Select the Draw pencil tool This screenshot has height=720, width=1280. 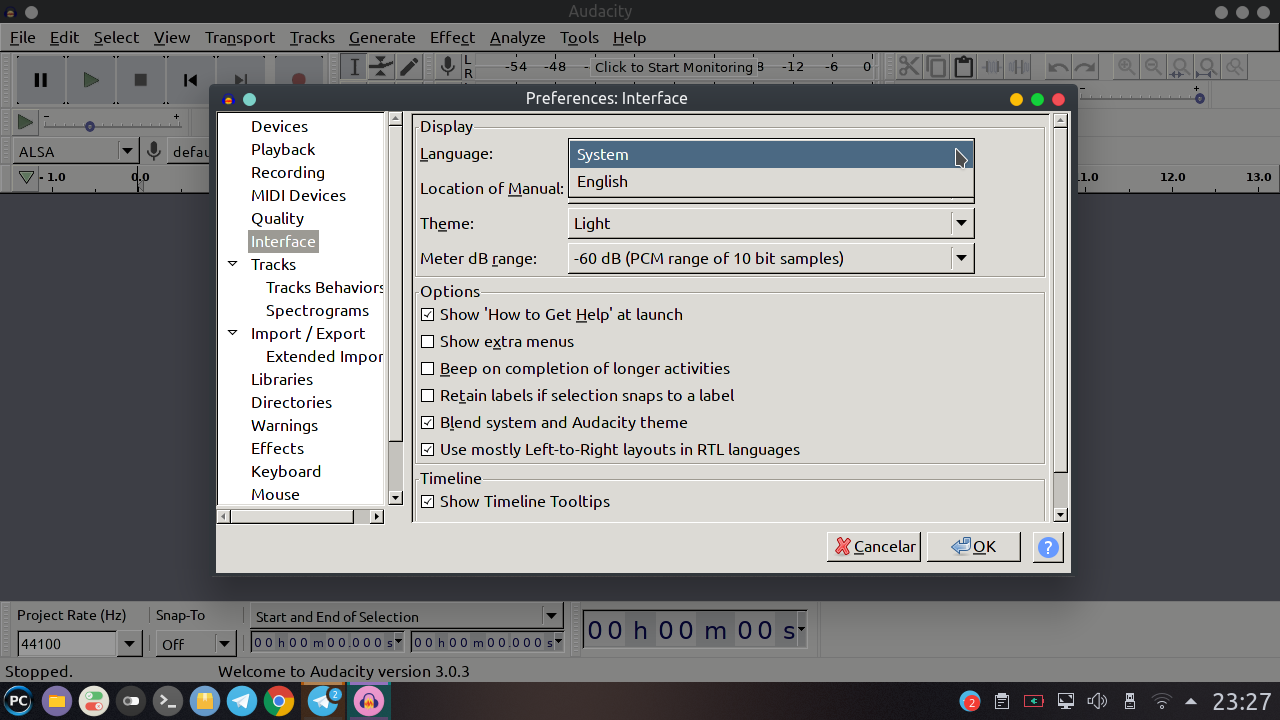409,67
